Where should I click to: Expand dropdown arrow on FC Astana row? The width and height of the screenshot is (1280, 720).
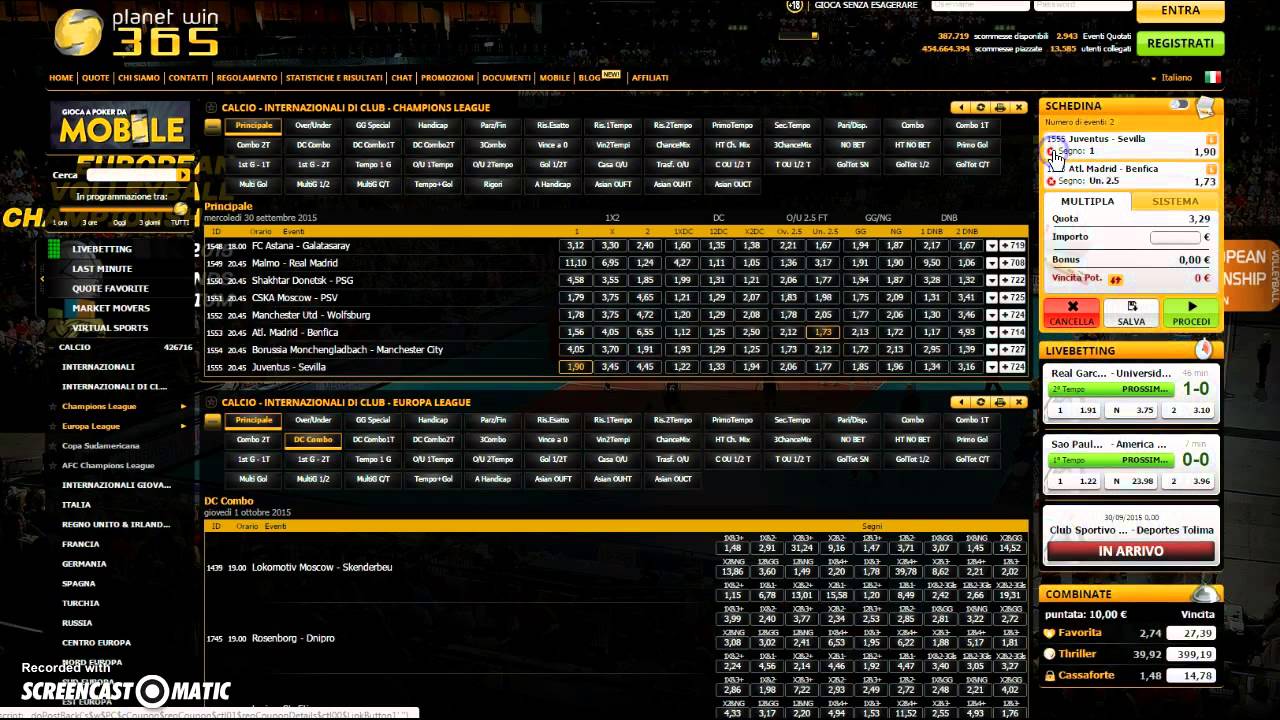click(x=992, y=246)
